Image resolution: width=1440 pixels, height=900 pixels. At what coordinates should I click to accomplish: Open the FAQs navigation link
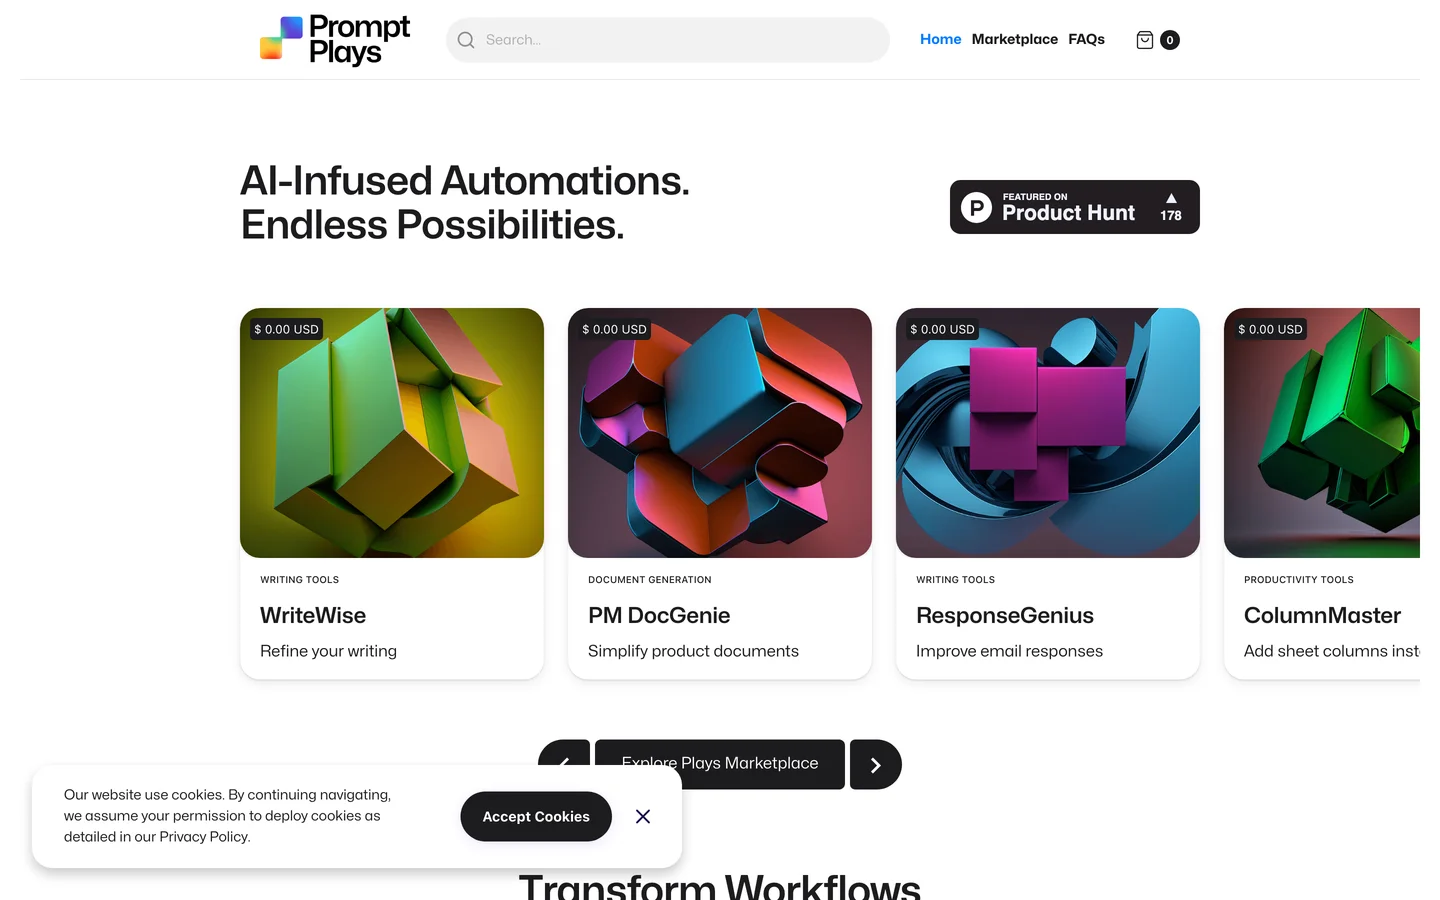(x=1086, y=39)
